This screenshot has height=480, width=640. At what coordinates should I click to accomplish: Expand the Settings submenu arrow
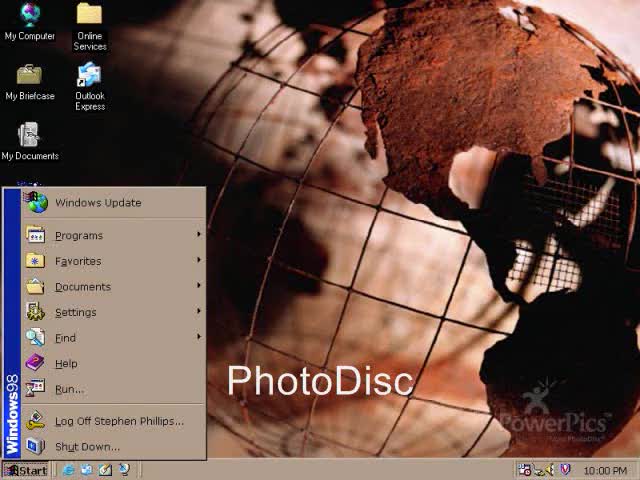coord(199,311)
